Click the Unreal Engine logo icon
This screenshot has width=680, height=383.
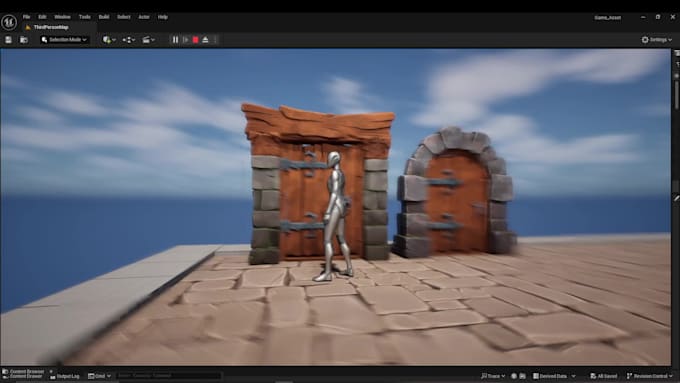pos(9,22)
